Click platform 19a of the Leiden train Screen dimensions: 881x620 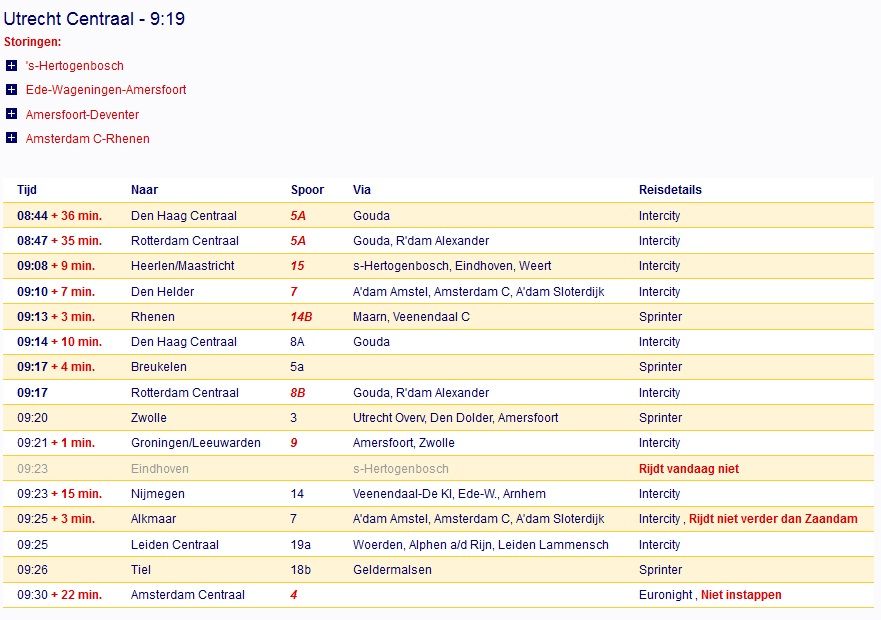[x=301, y=545]
